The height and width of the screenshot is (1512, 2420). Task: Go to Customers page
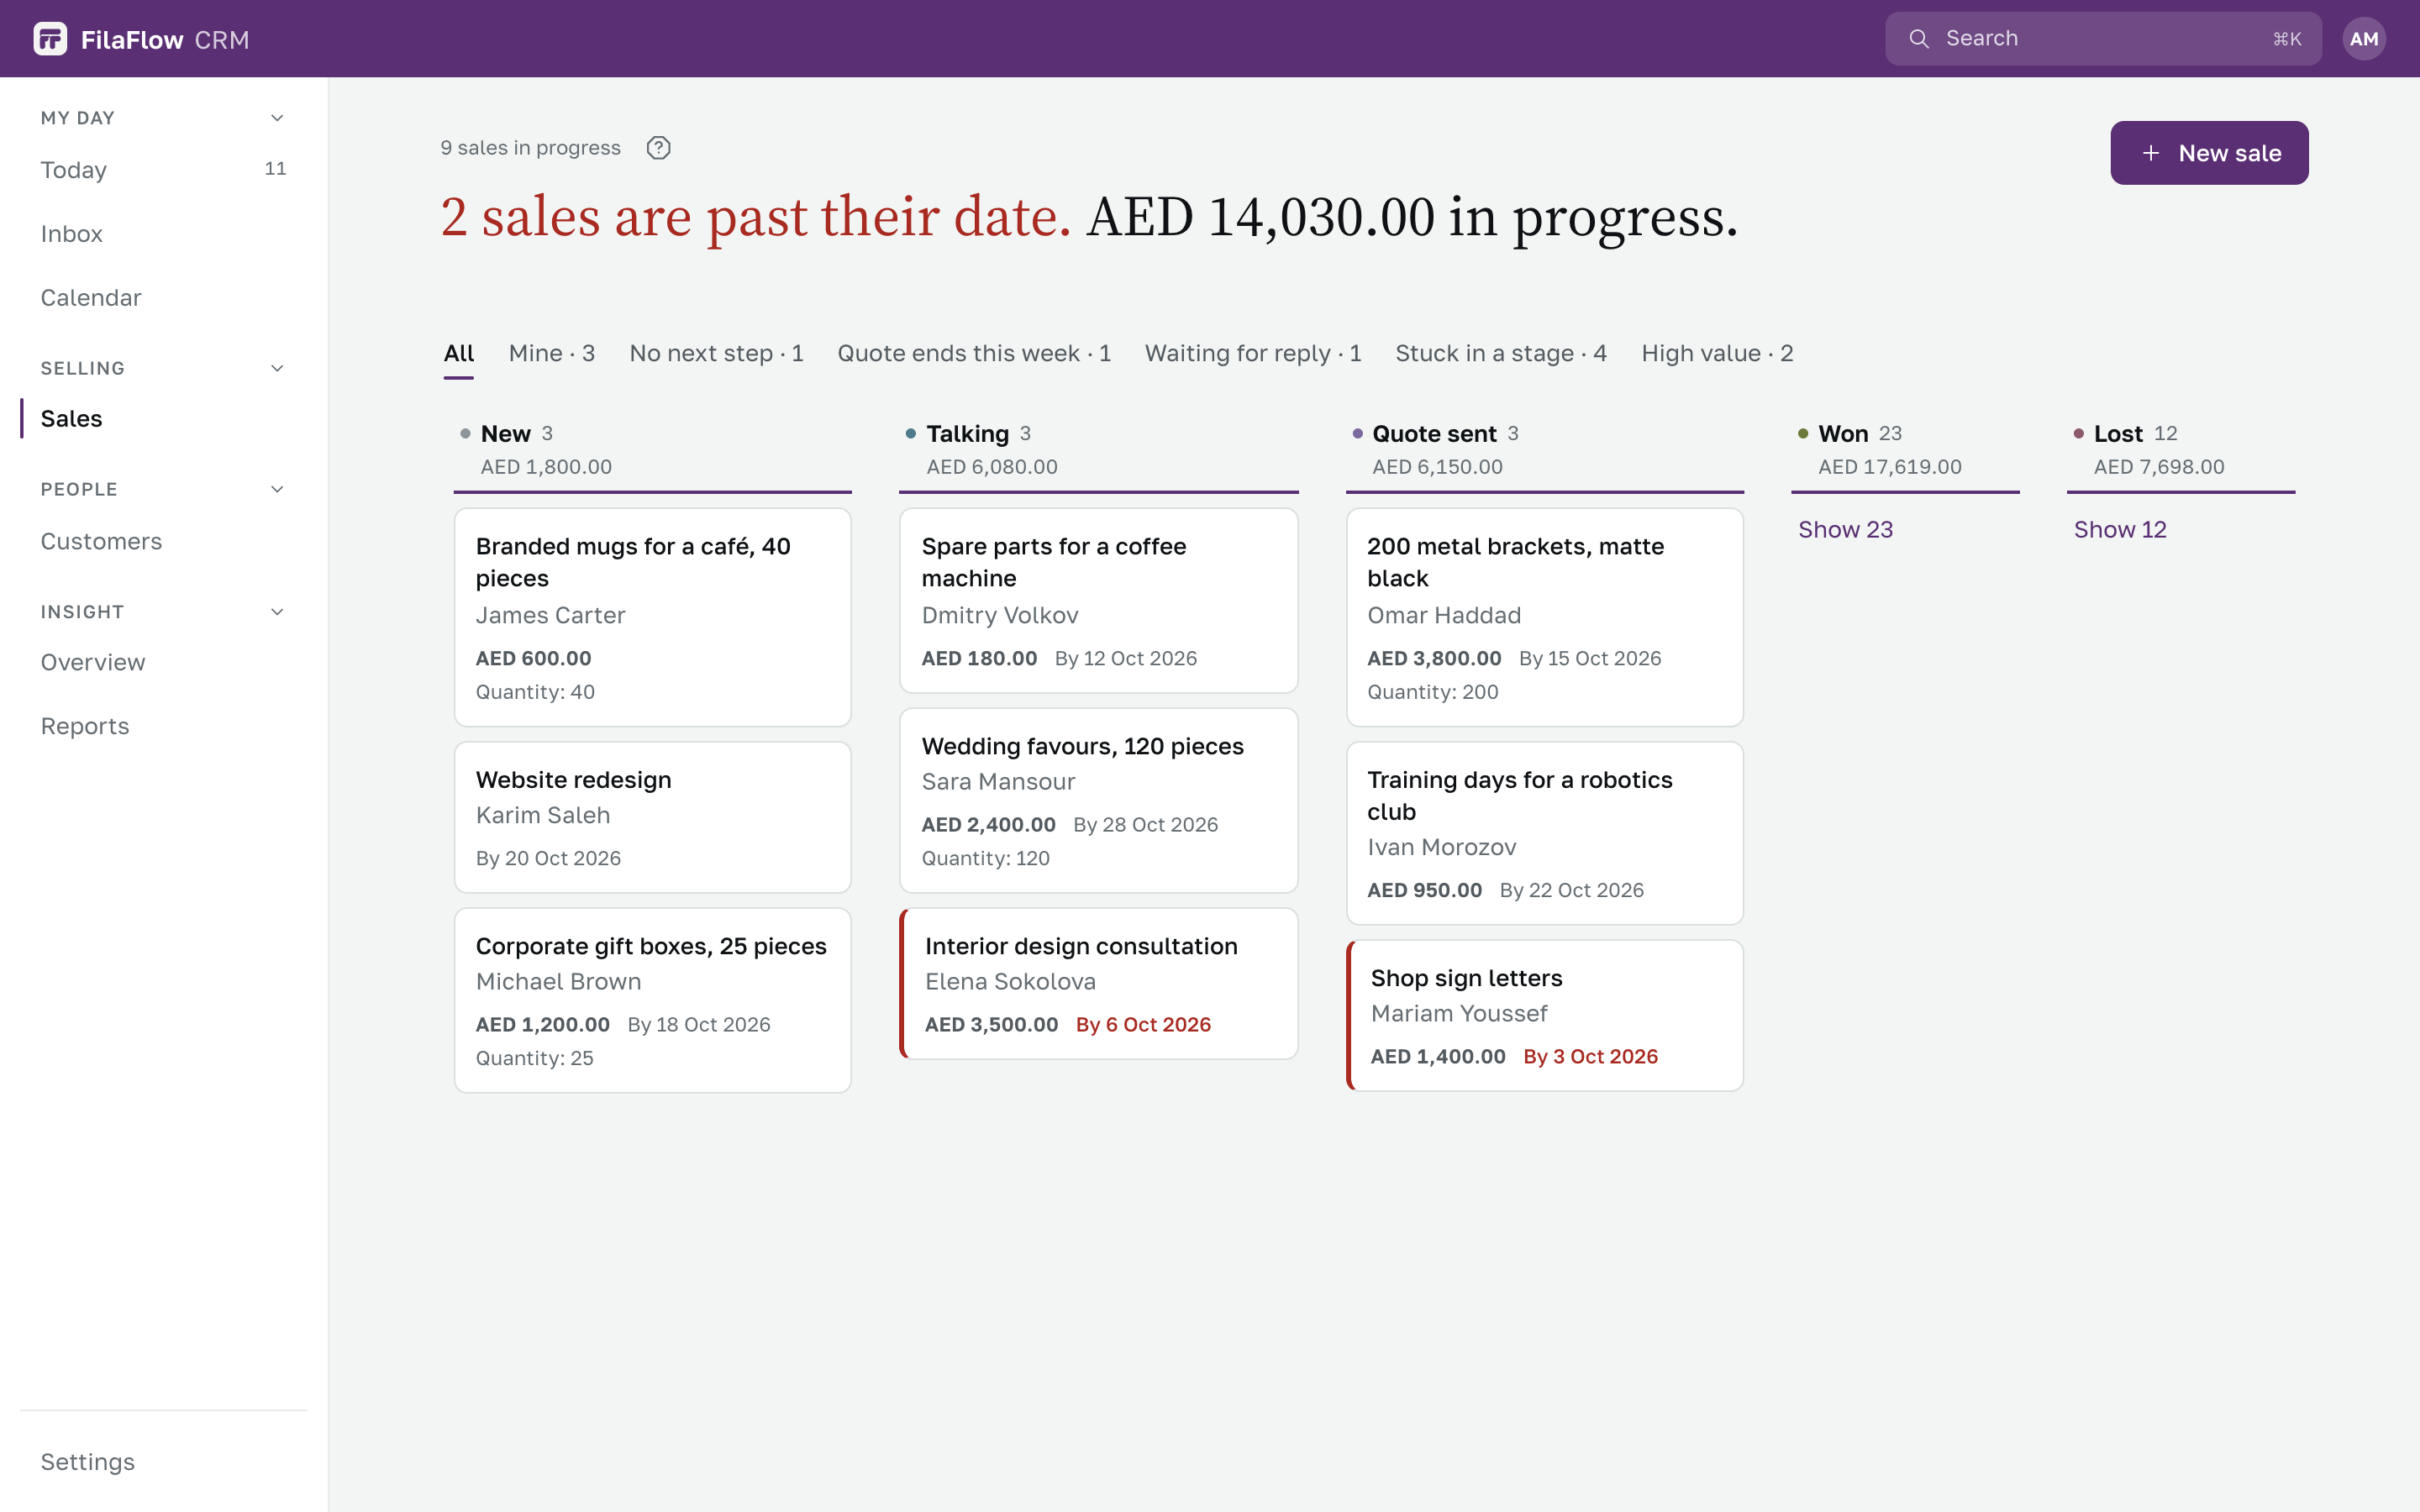pos(164,542)
